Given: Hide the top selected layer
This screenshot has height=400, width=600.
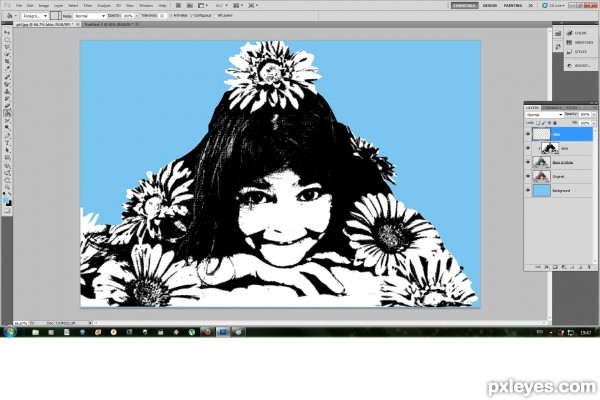Looking at the screenshot, I should coord(528,134).
